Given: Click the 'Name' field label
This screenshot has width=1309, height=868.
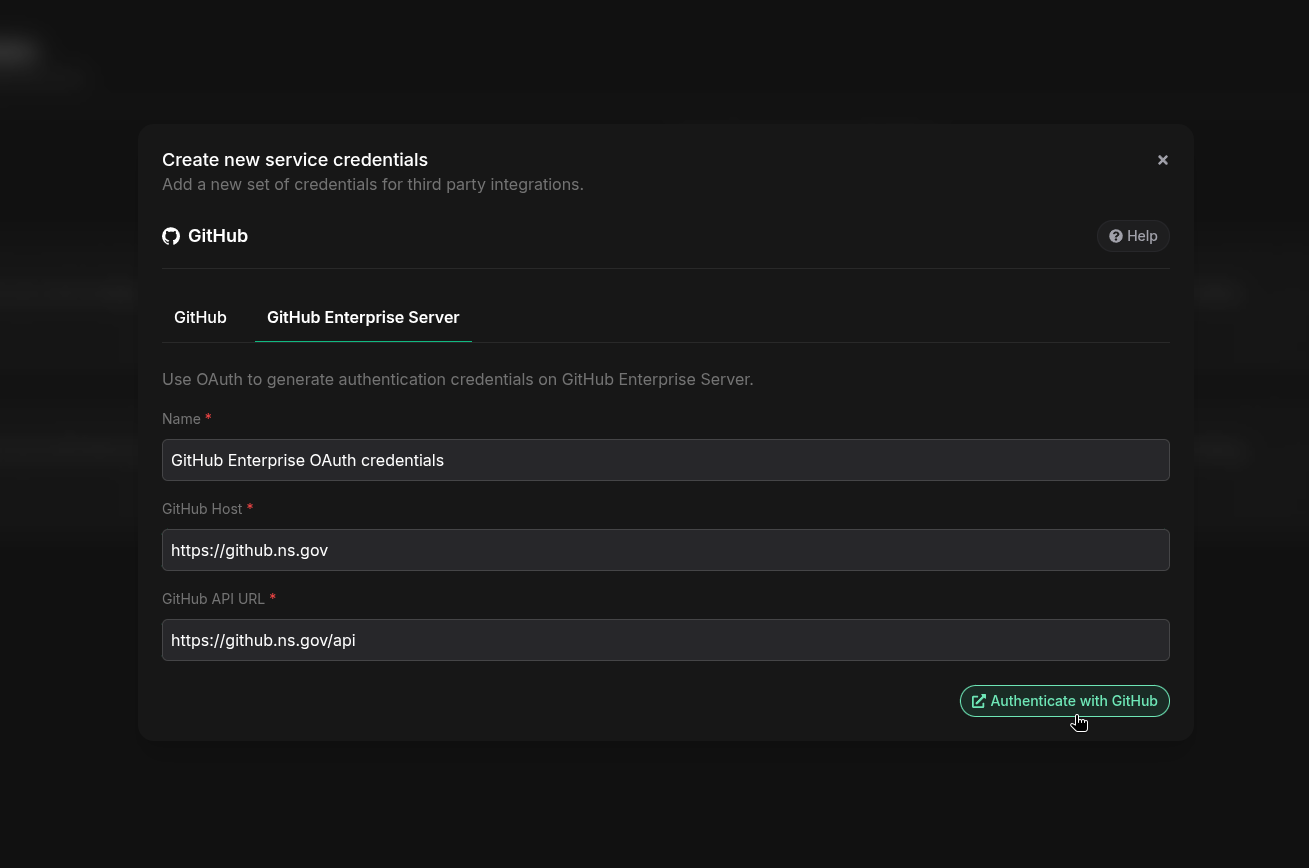Looking at the screenshot, I should point(181,419).
